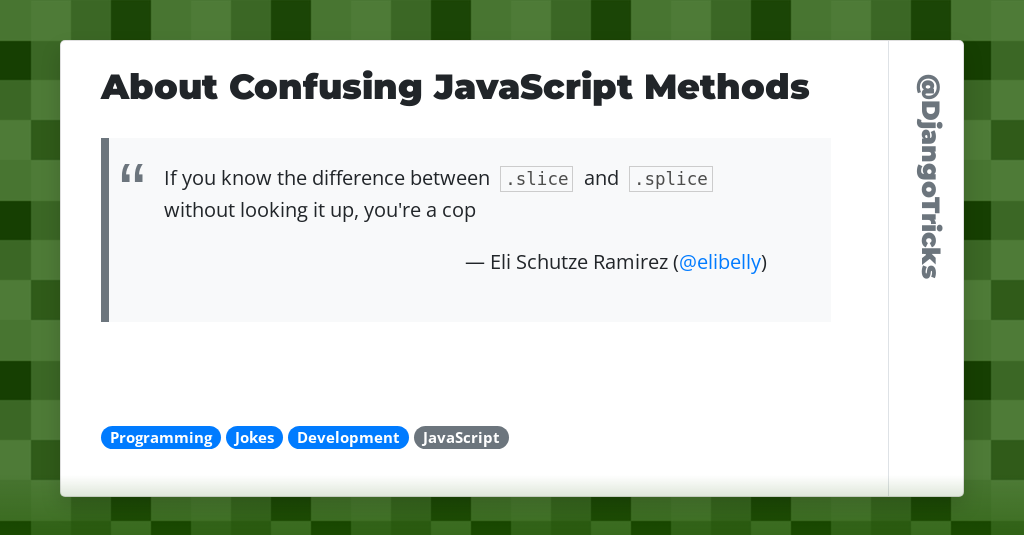This screenshot has width=1024, height=535.
Task: Open the Development tag
Action: tap(348, 438)
